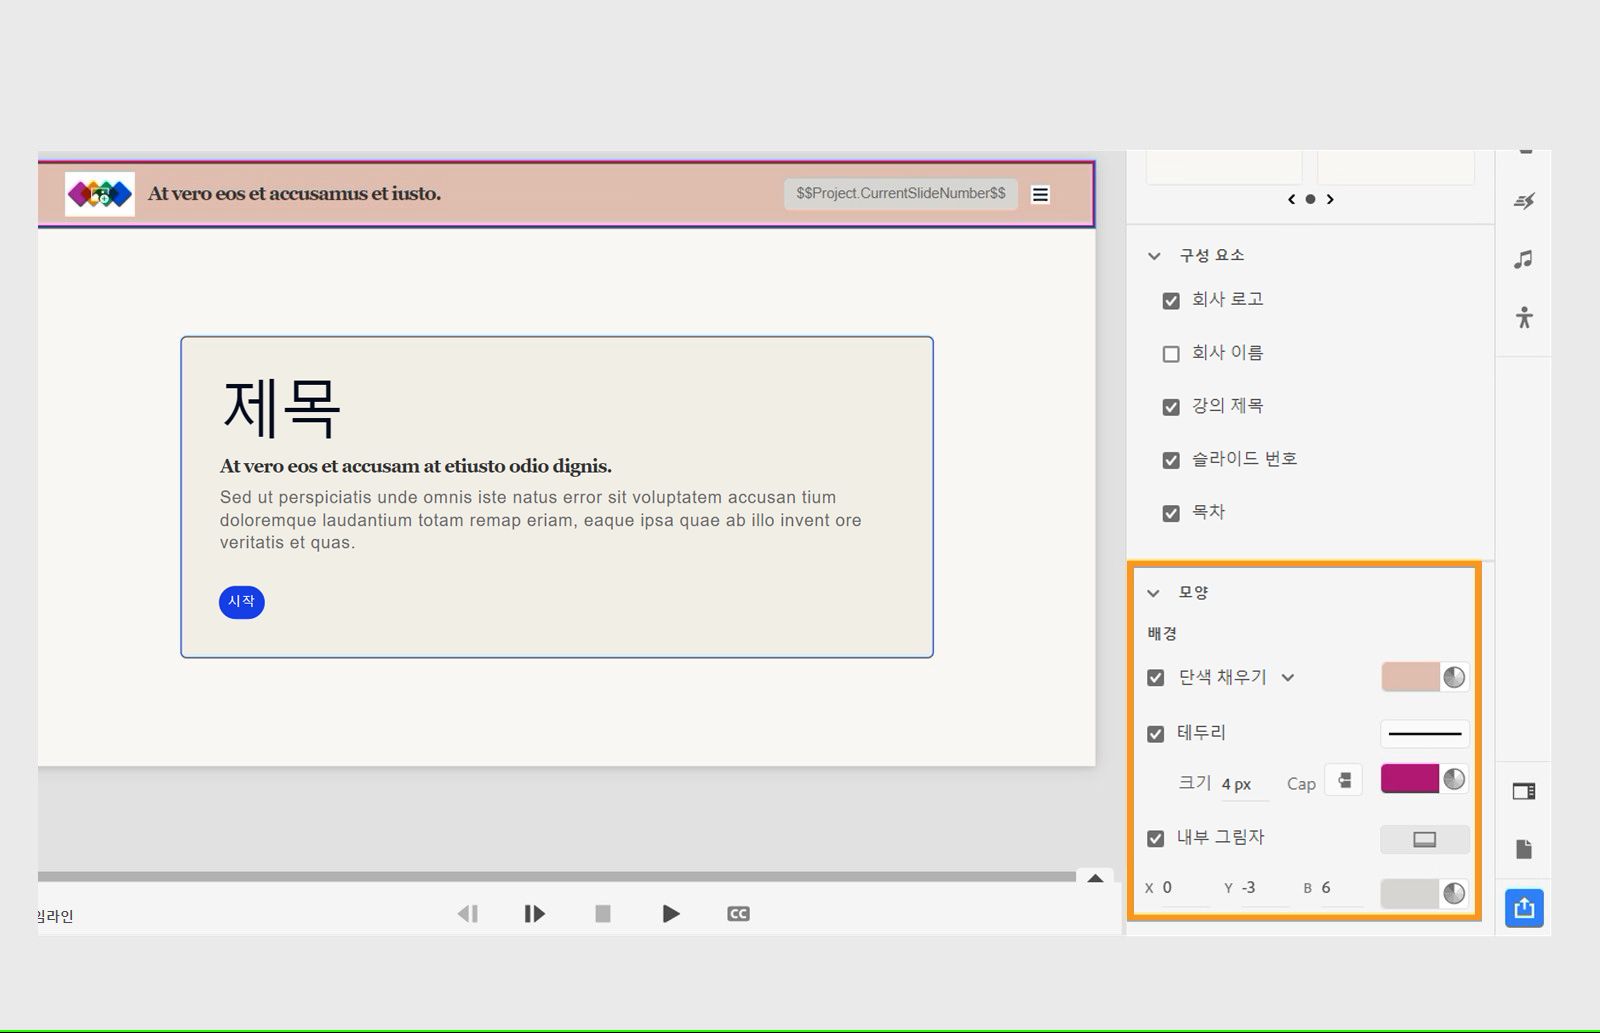
Task: Open the border color swatch
Action: click(x=1411, y=779)
